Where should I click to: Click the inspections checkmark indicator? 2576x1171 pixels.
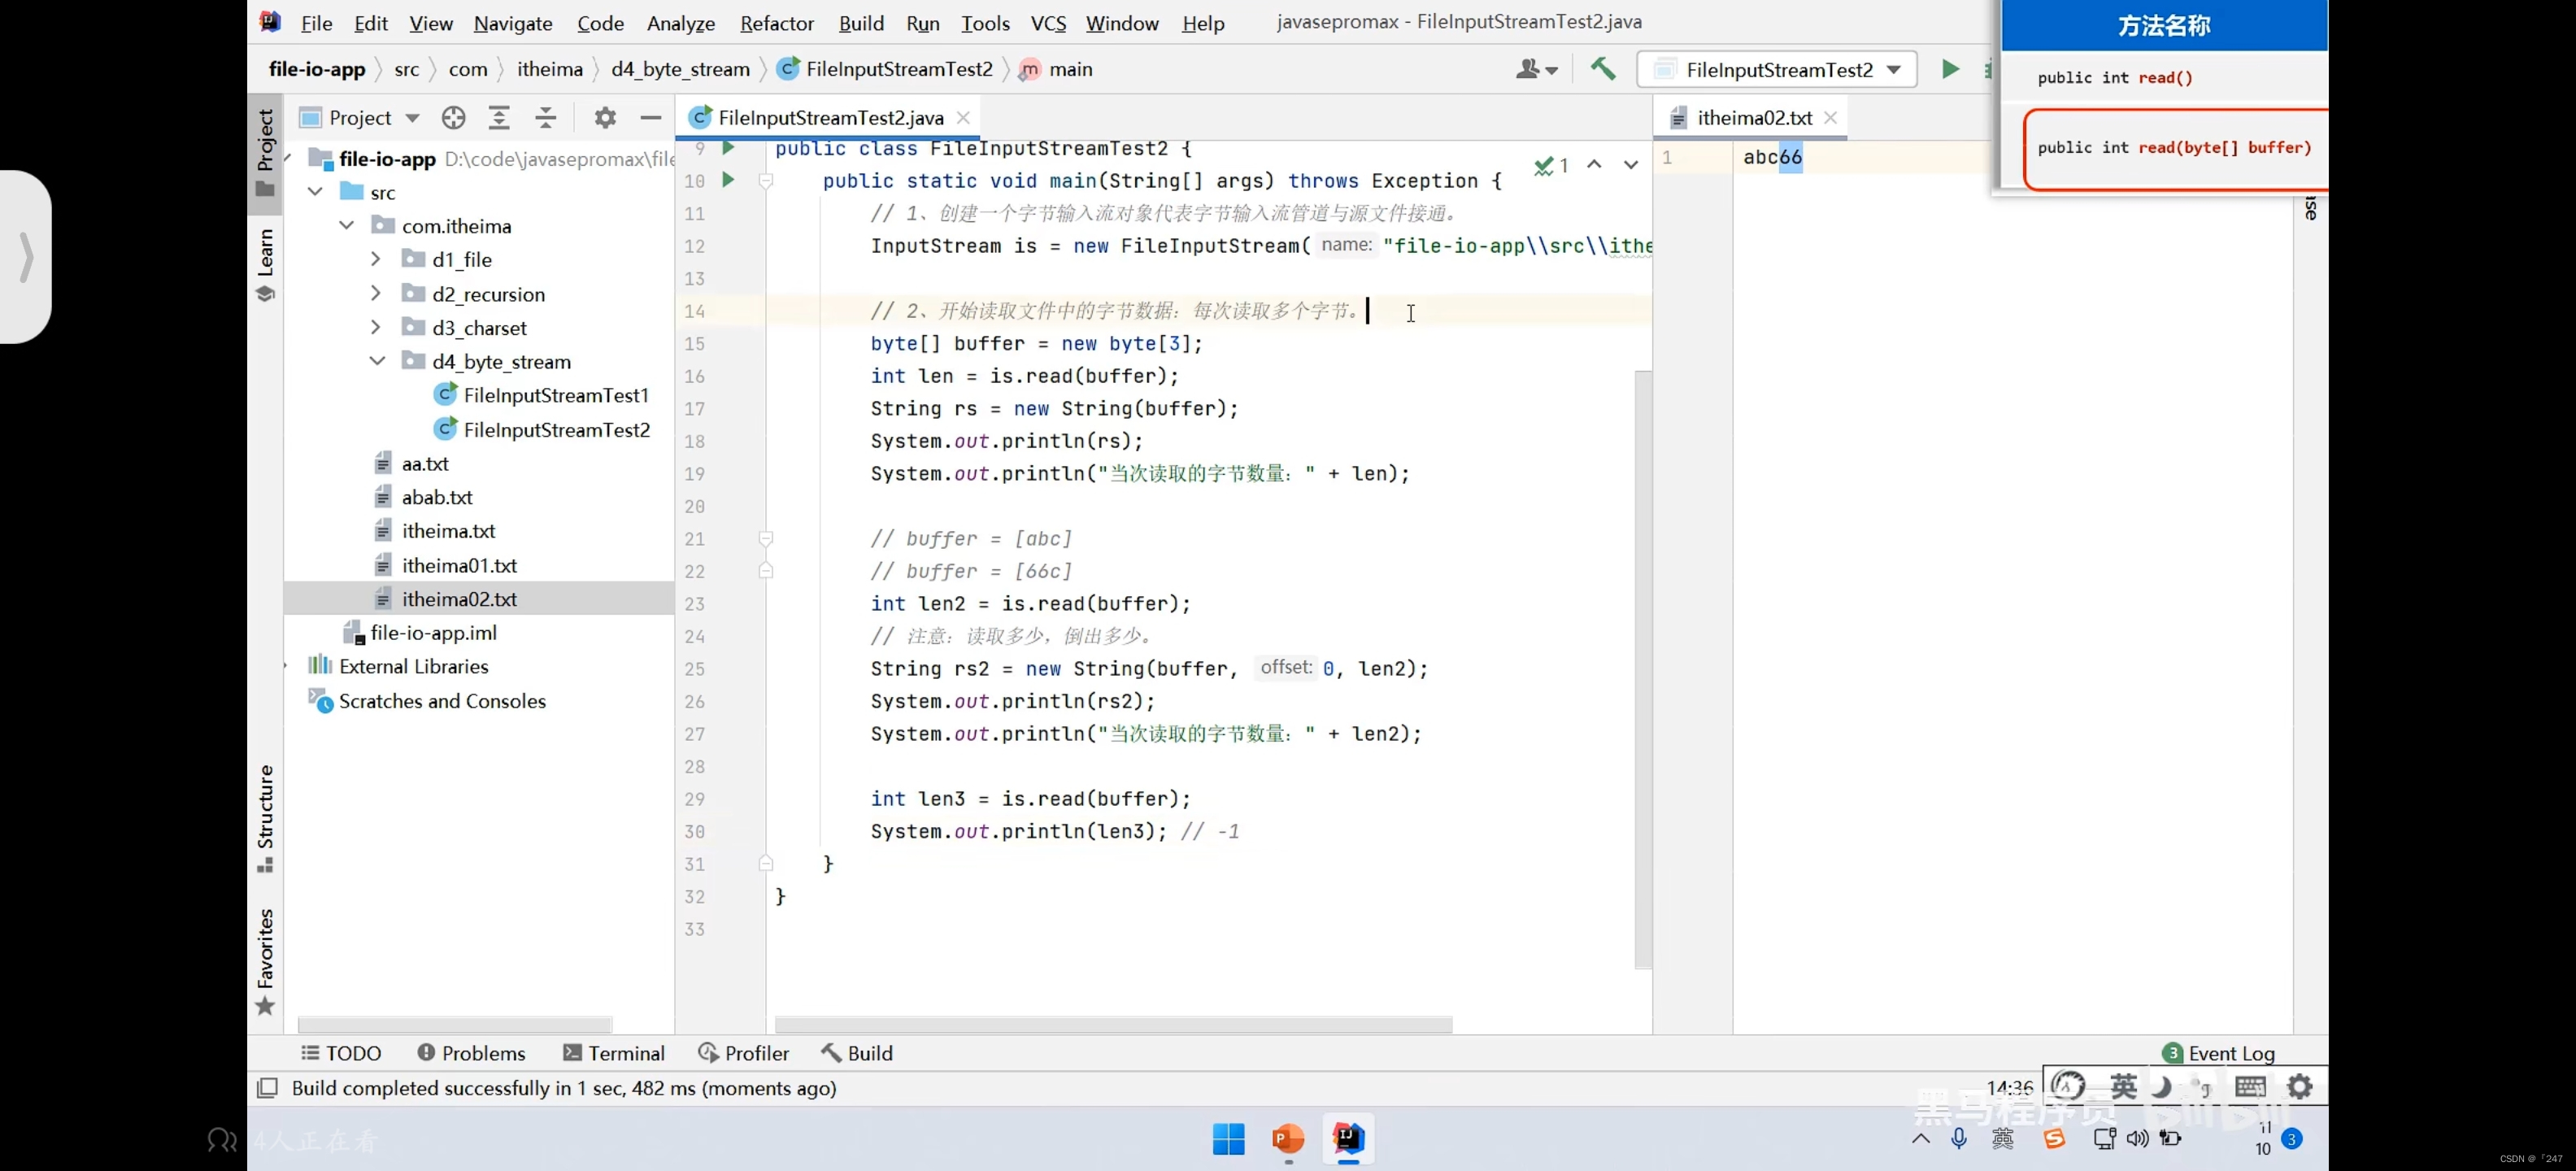[1551, 165]
